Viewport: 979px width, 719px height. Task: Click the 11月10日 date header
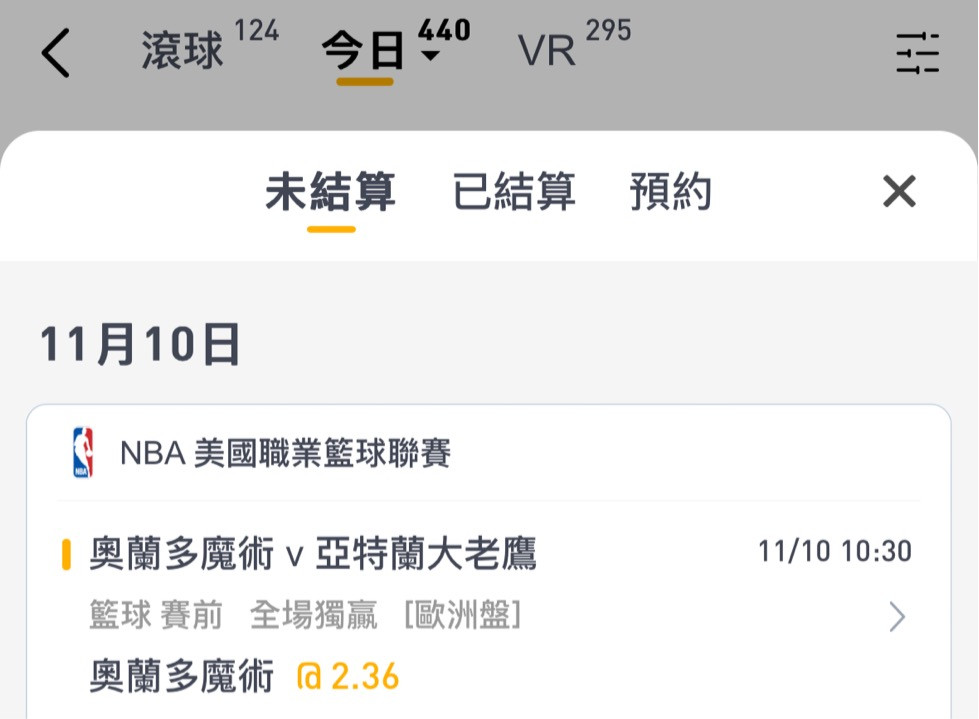click(140, 344)
